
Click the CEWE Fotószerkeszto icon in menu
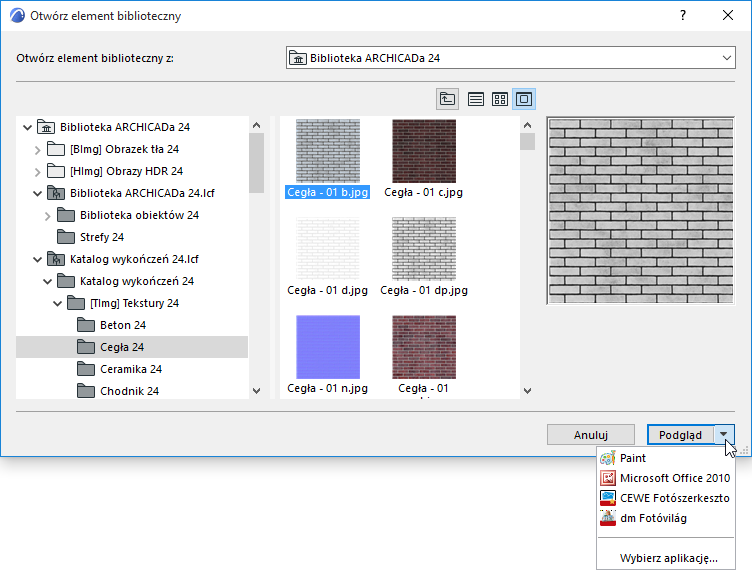click(608, 499)
